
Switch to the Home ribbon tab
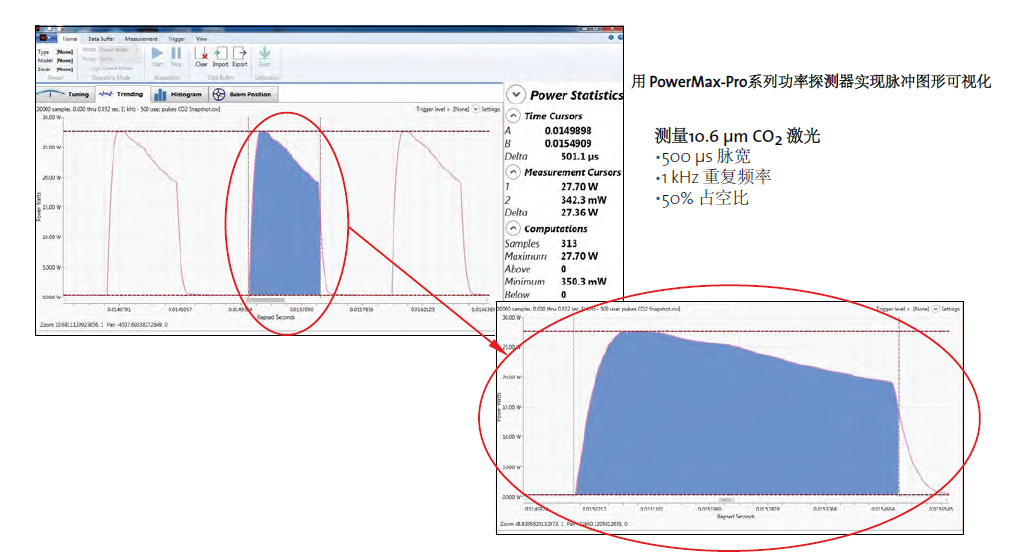(x=70, y=39)
